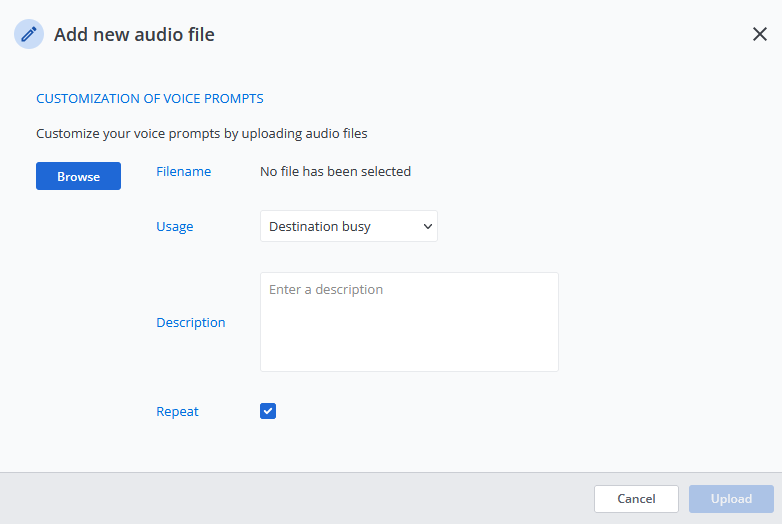Uncheck the Repeat checkbox
This screenshot has height=524, width=782.
click(268, 411)
